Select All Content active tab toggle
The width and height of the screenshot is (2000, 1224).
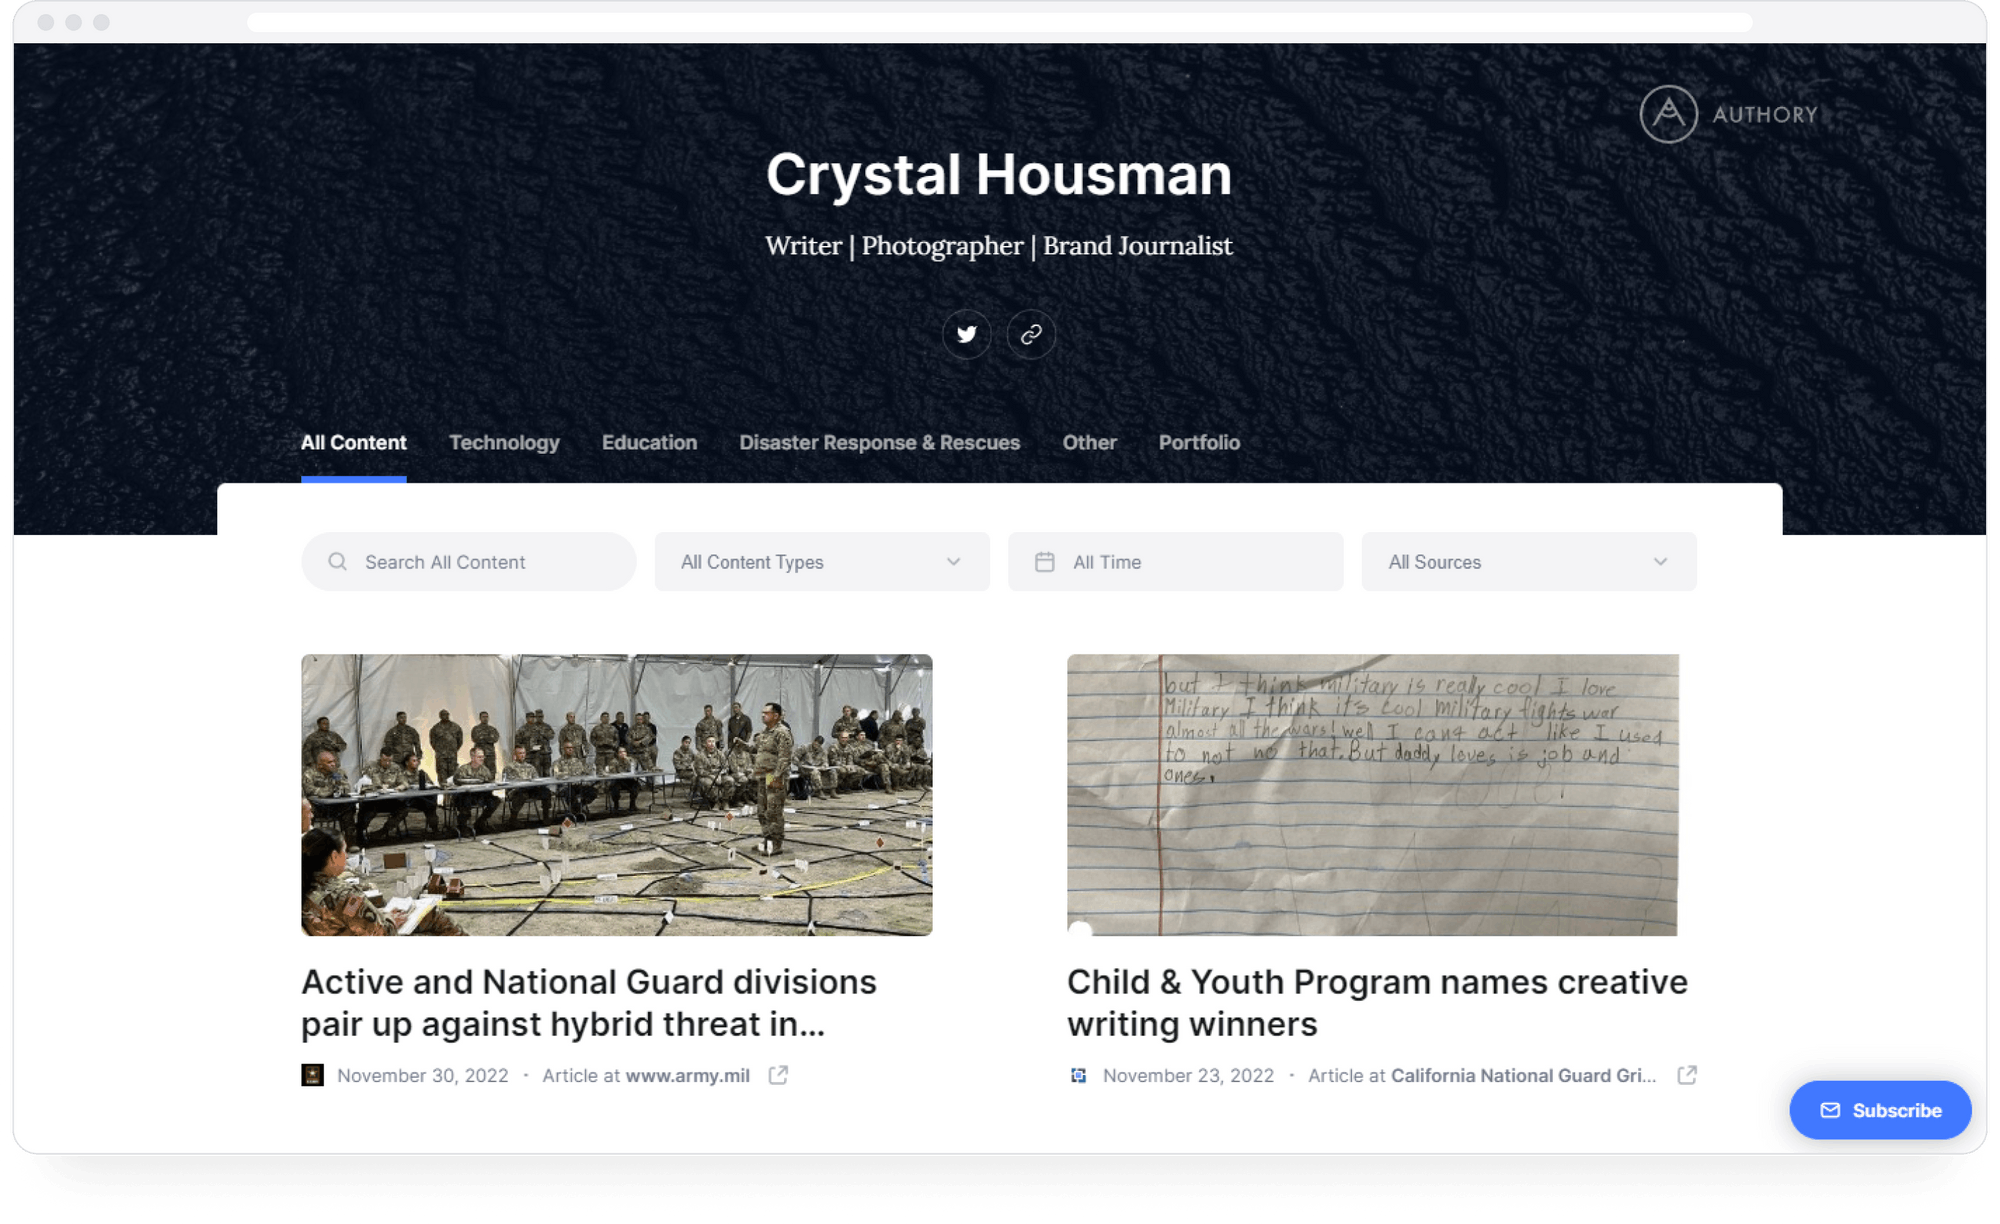[x=353, y=441]
